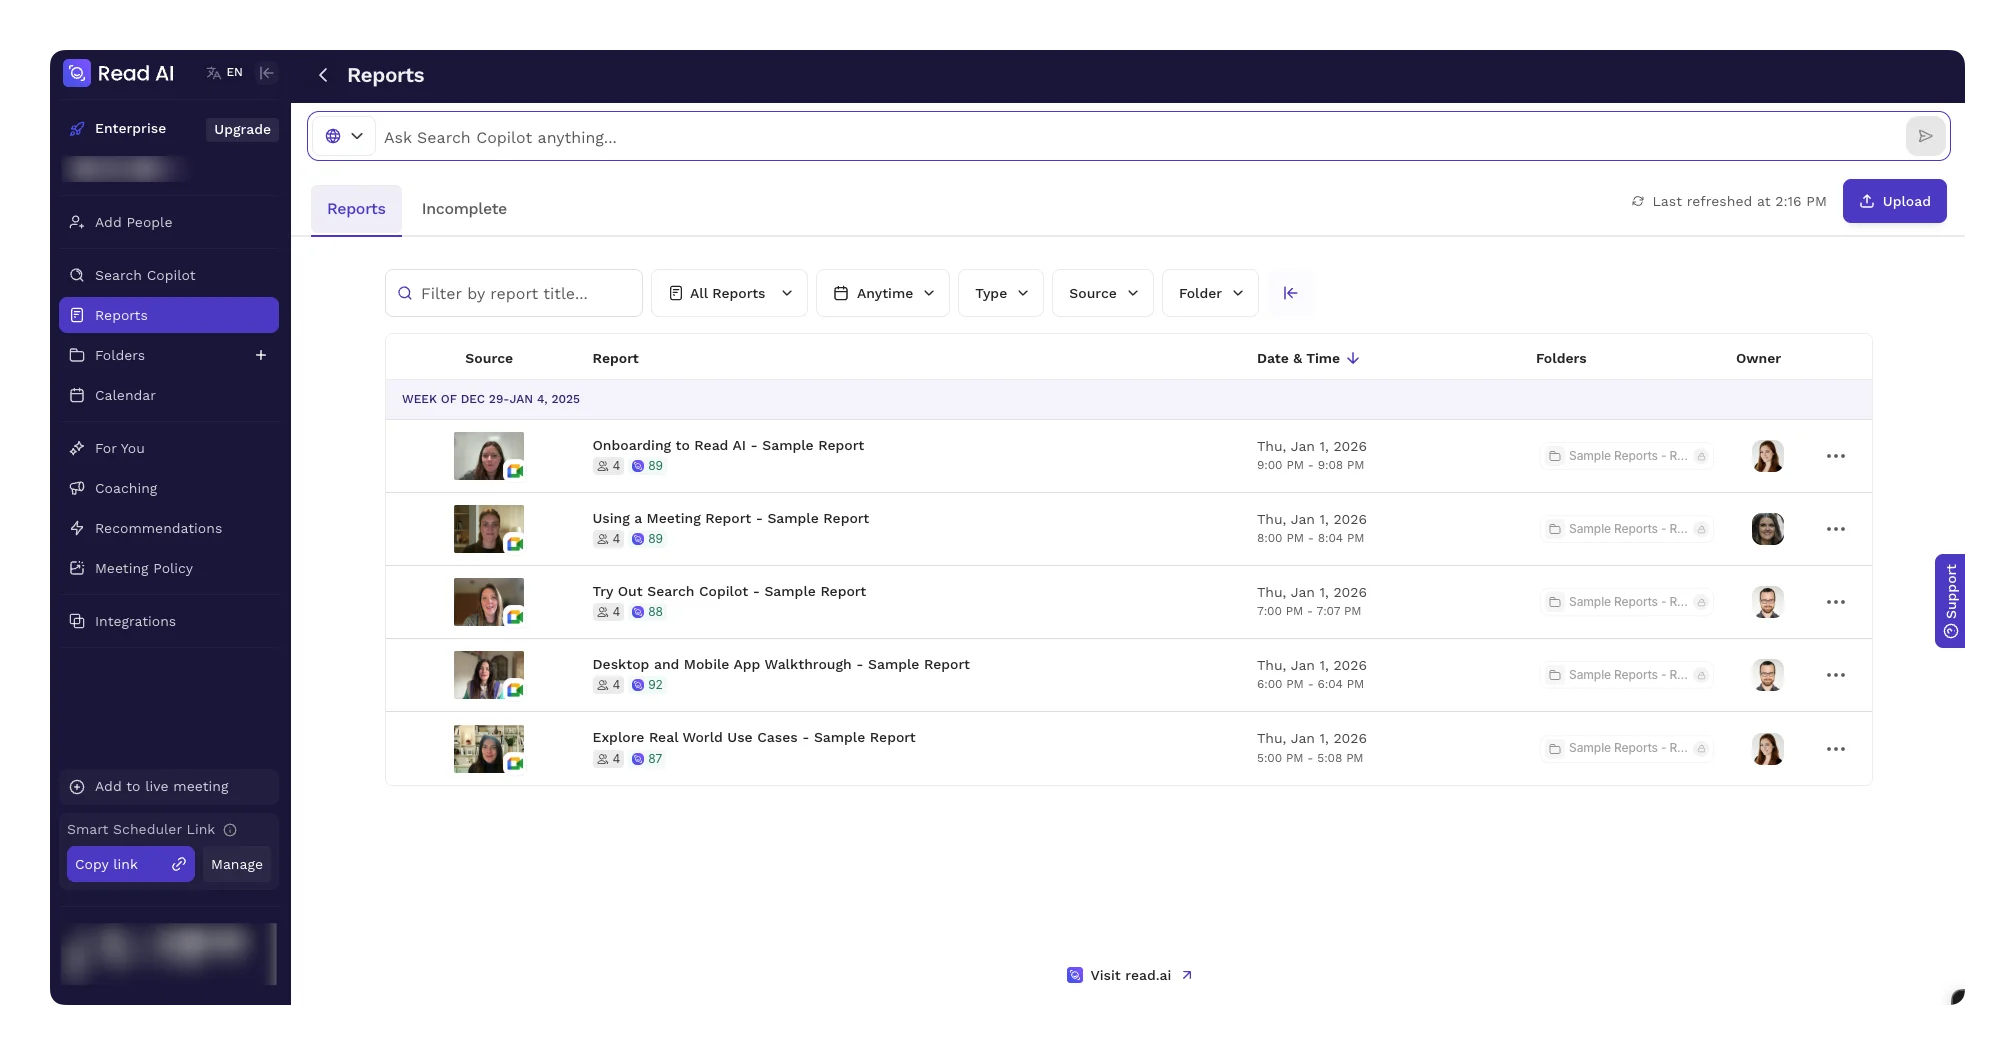Screen dimensions: 2015x1055
Task: Open more options for Onboarding to Read AI
Action: coord(1835,456)
